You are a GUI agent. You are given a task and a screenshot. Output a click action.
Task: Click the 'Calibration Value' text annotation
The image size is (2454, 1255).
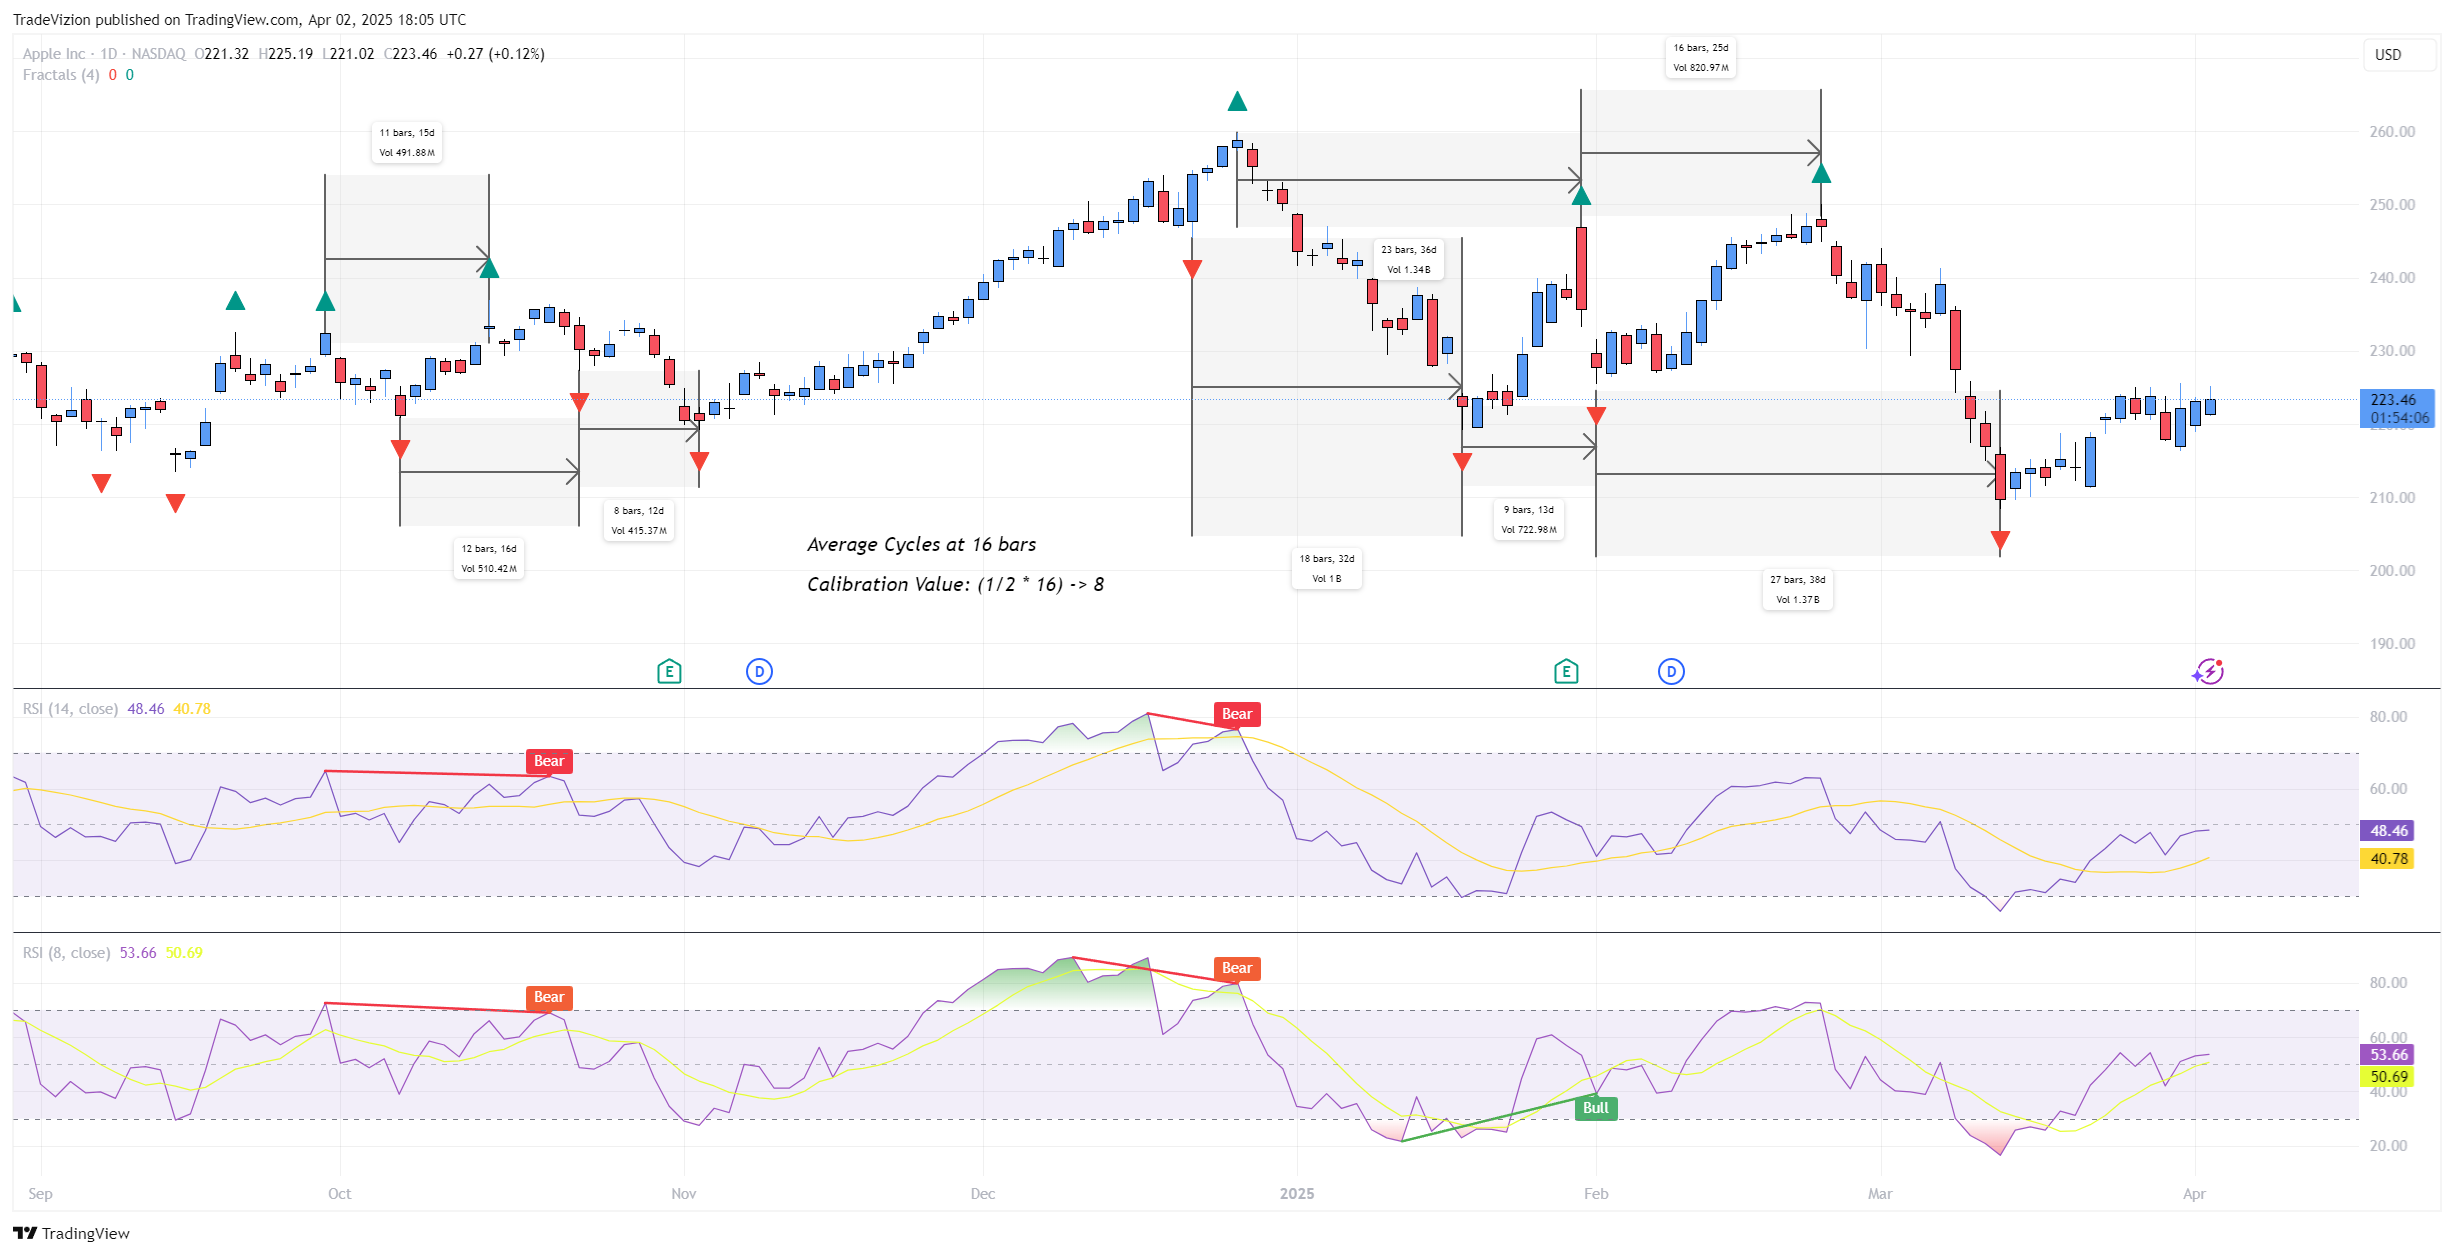click(x=955, y=584)
